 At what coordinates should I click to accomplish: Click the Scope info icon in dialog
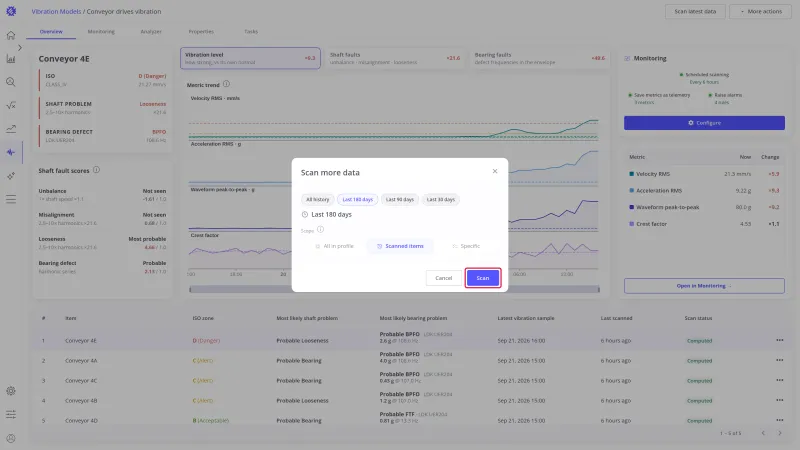coord(320,230)
